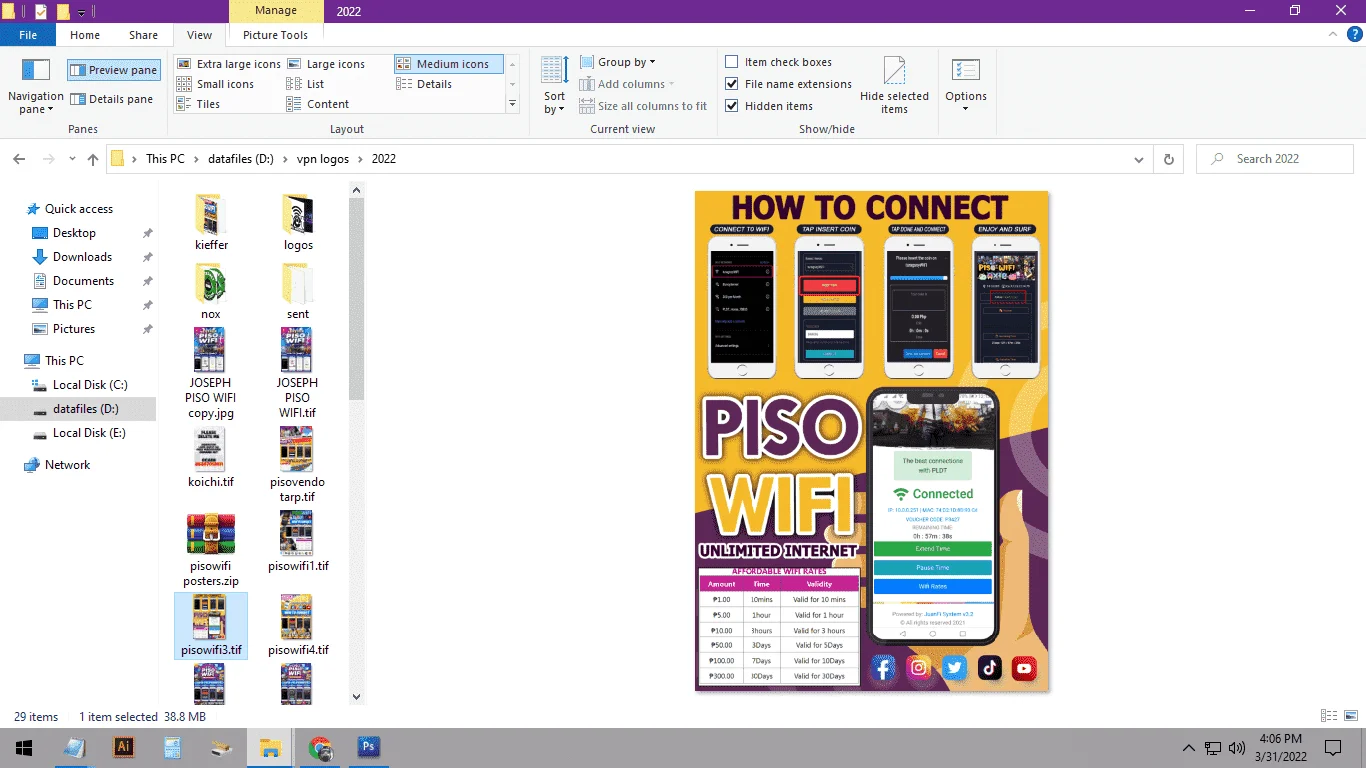Click This PC in the address breadcrumb
The image size is (1366, 768).
(x=165, y=159)
